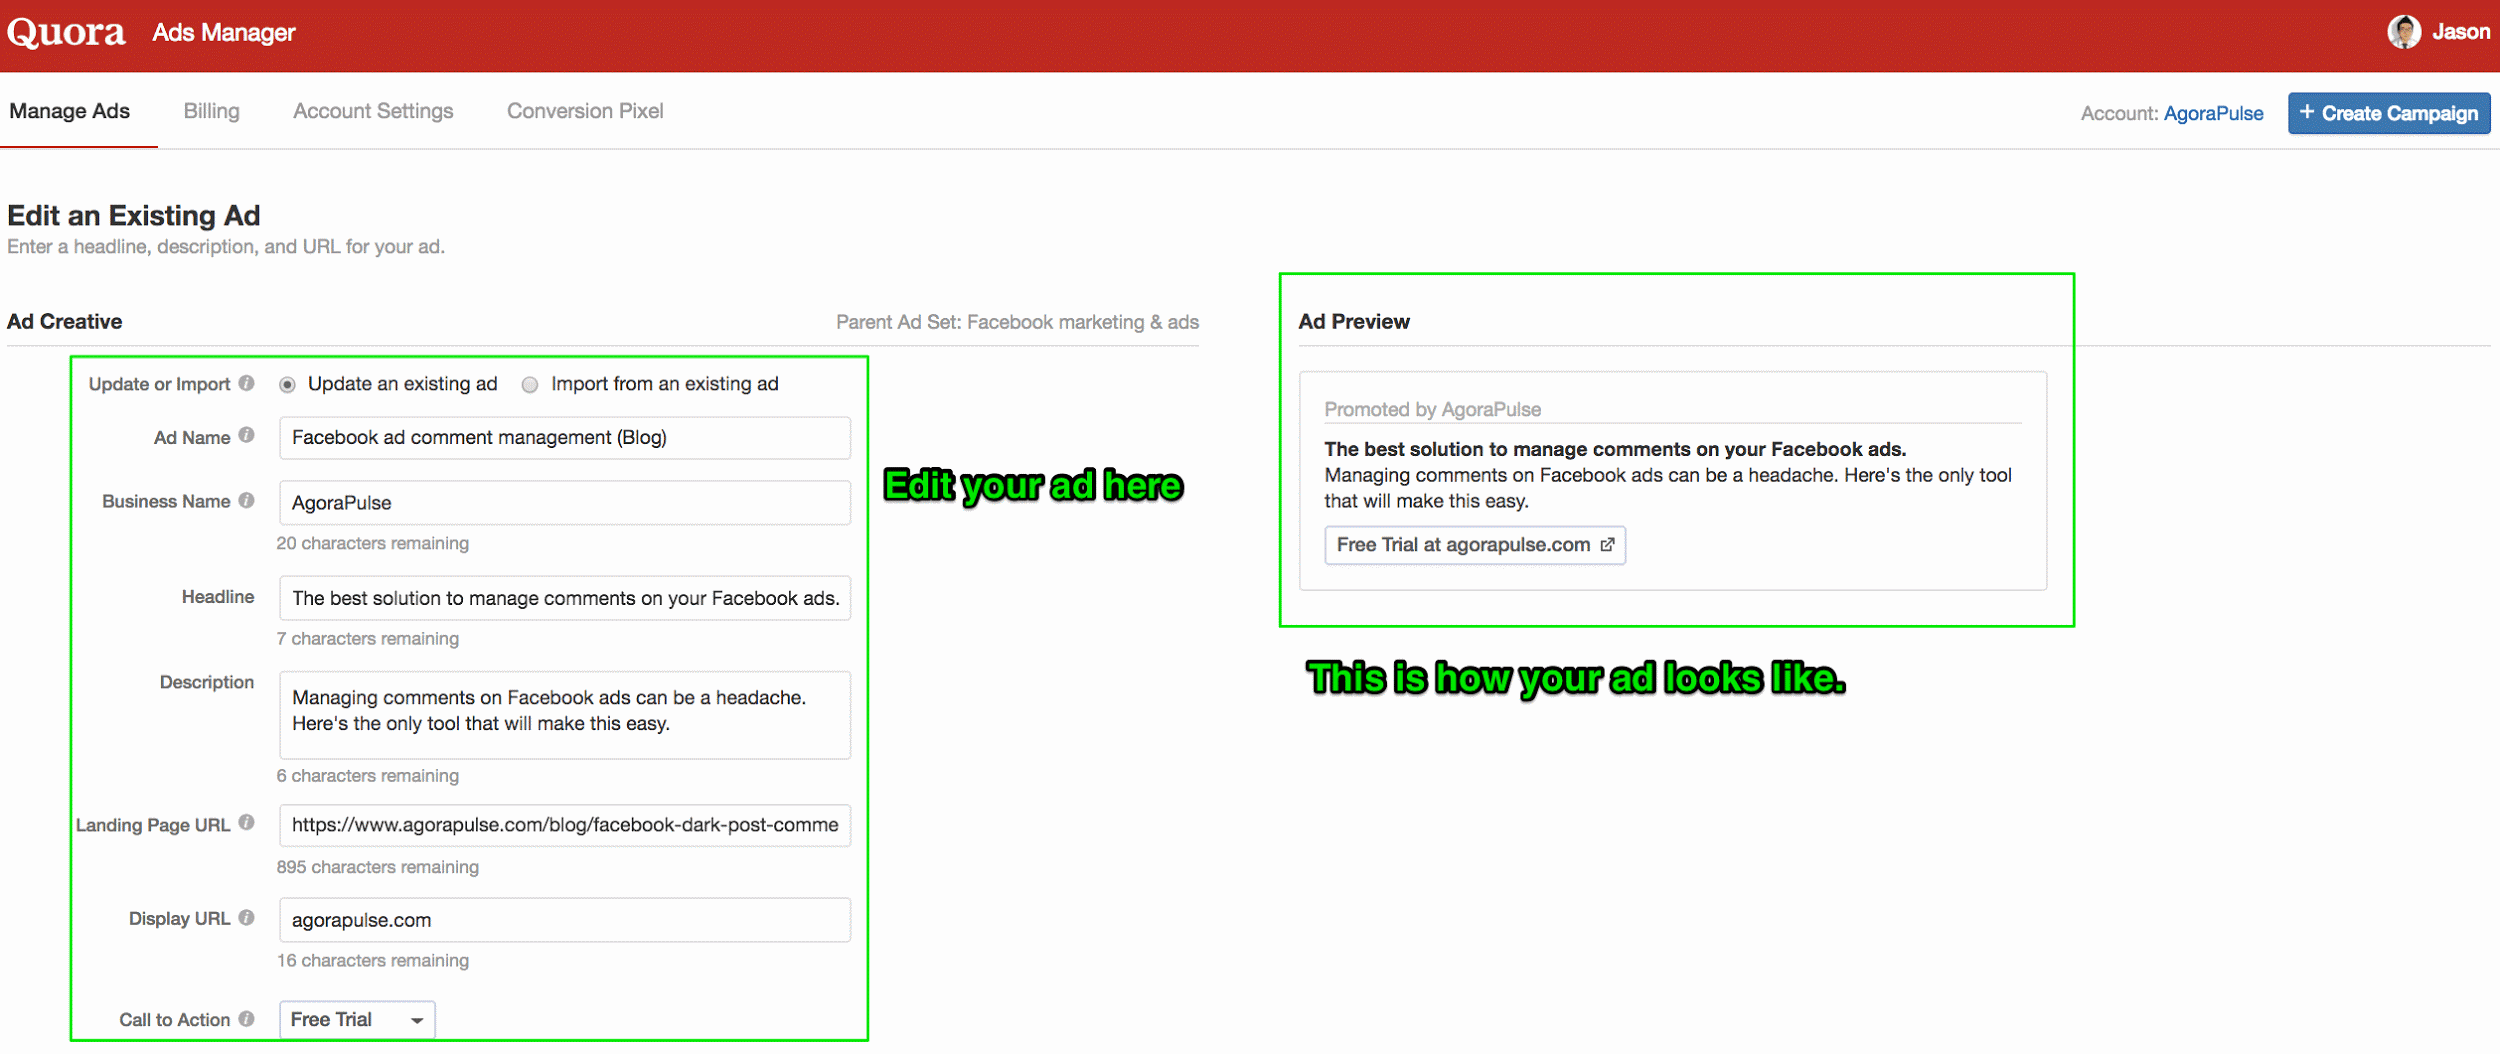Click the Business Name info icon
The height and width of the screenshot is (1054, 2500).
(x=247, y=500)
